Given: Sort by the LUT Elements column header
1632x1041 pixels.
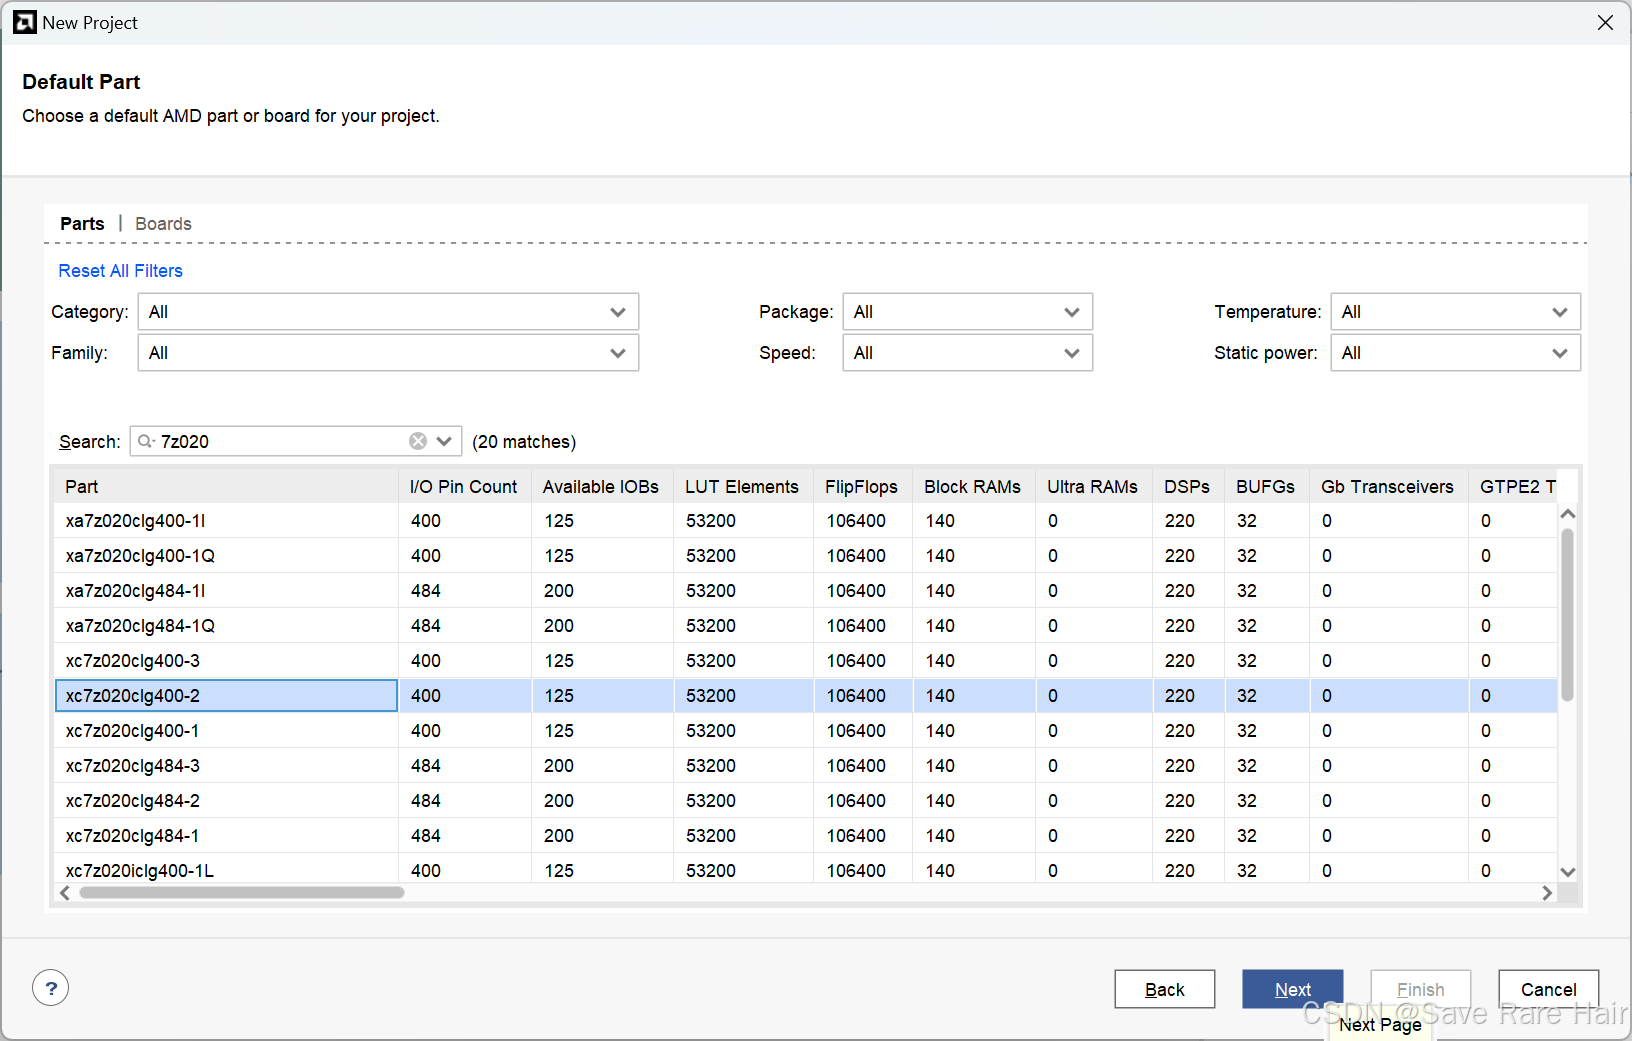Looking at the screenshot, I should coord(742,487).
